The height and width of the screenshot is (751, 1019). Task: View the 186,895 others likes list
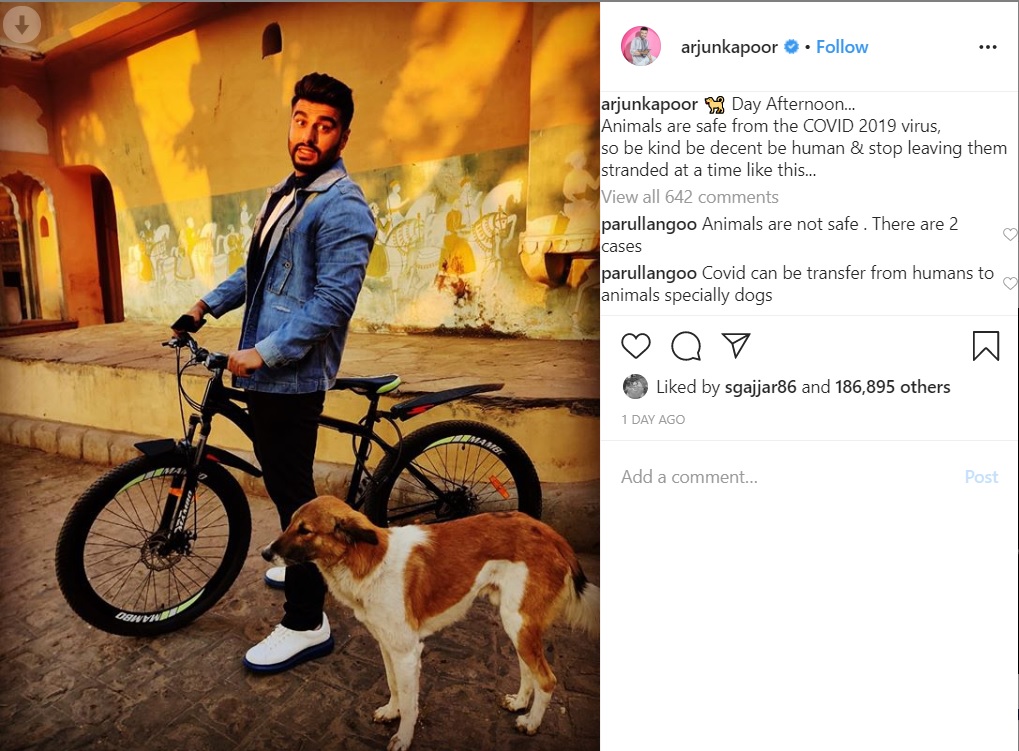click(x=892, y=387)
